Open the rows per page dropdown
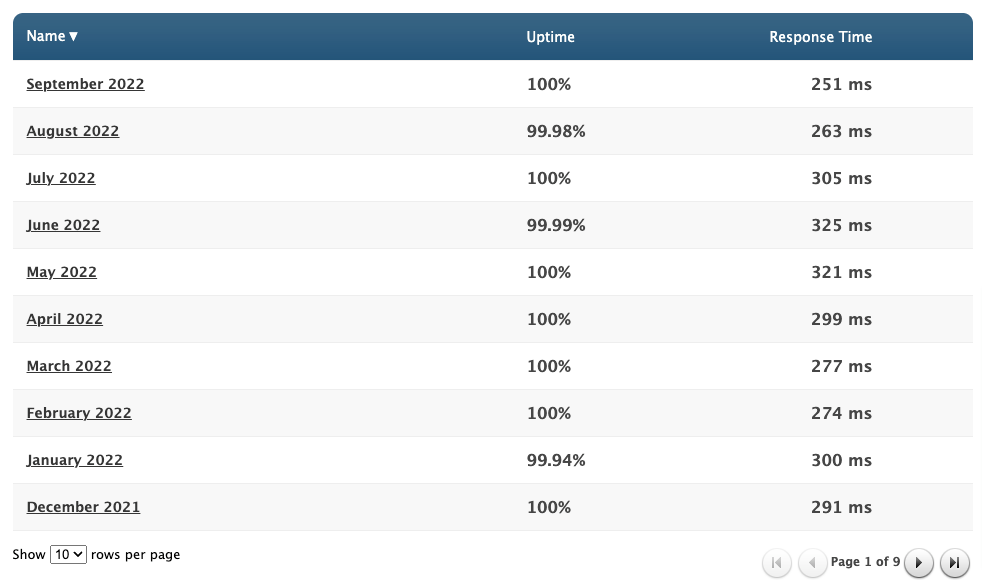Viewport: 982px width, 587px height. coord(68,554)
